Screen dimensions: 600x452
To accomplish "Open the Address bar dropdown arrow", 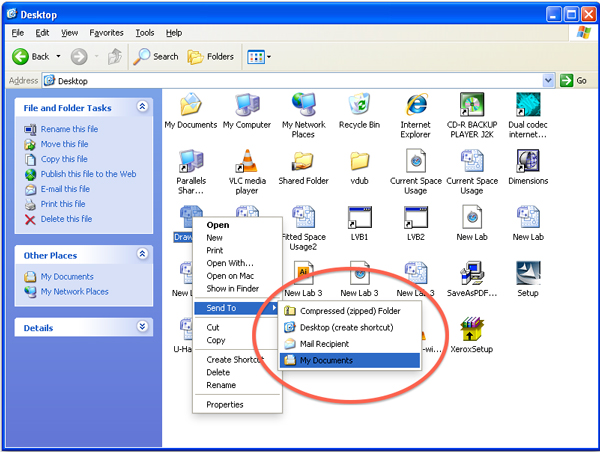I will coord(548,80).
